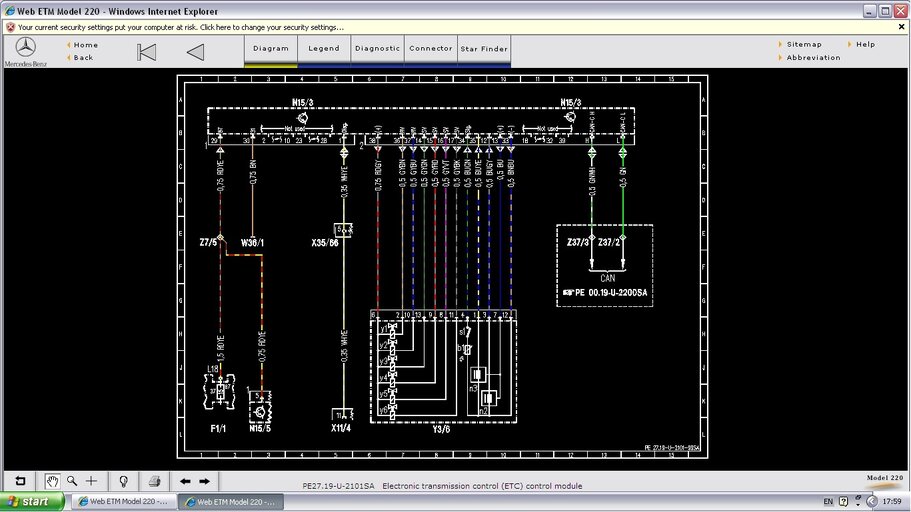Screen dimensions: 911x512
Task: Click the help question mark tray icon
Action: tap(844, 501)
